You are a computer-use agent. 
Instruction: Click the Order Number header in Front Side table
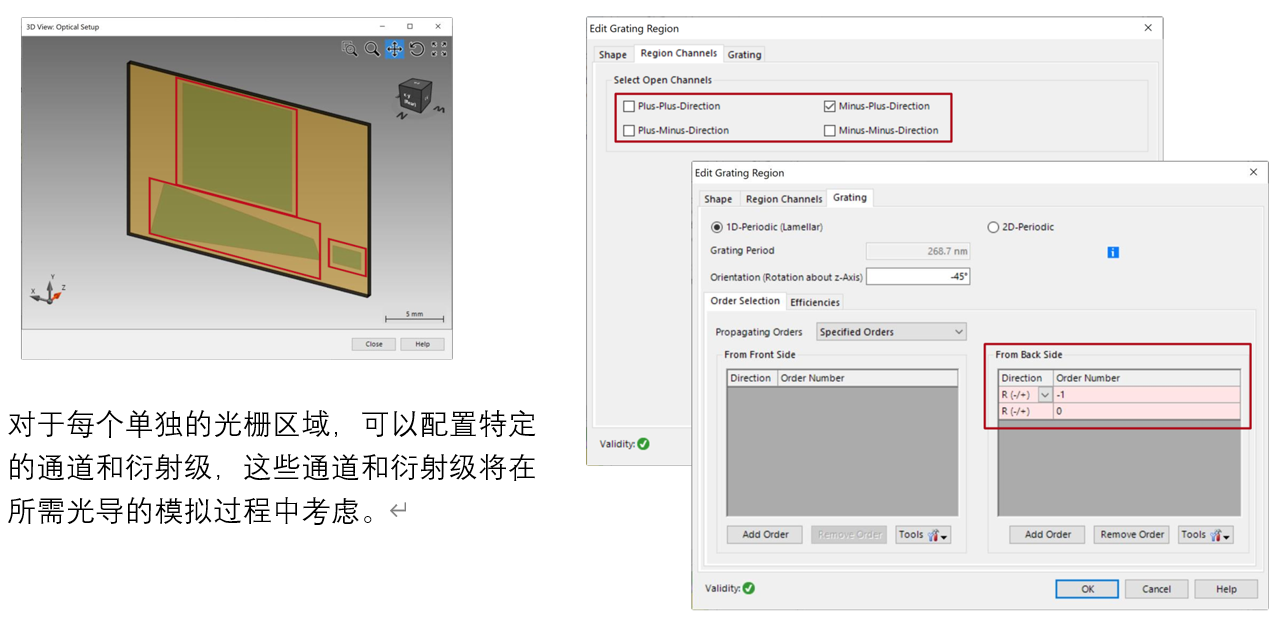coord(867,378)
